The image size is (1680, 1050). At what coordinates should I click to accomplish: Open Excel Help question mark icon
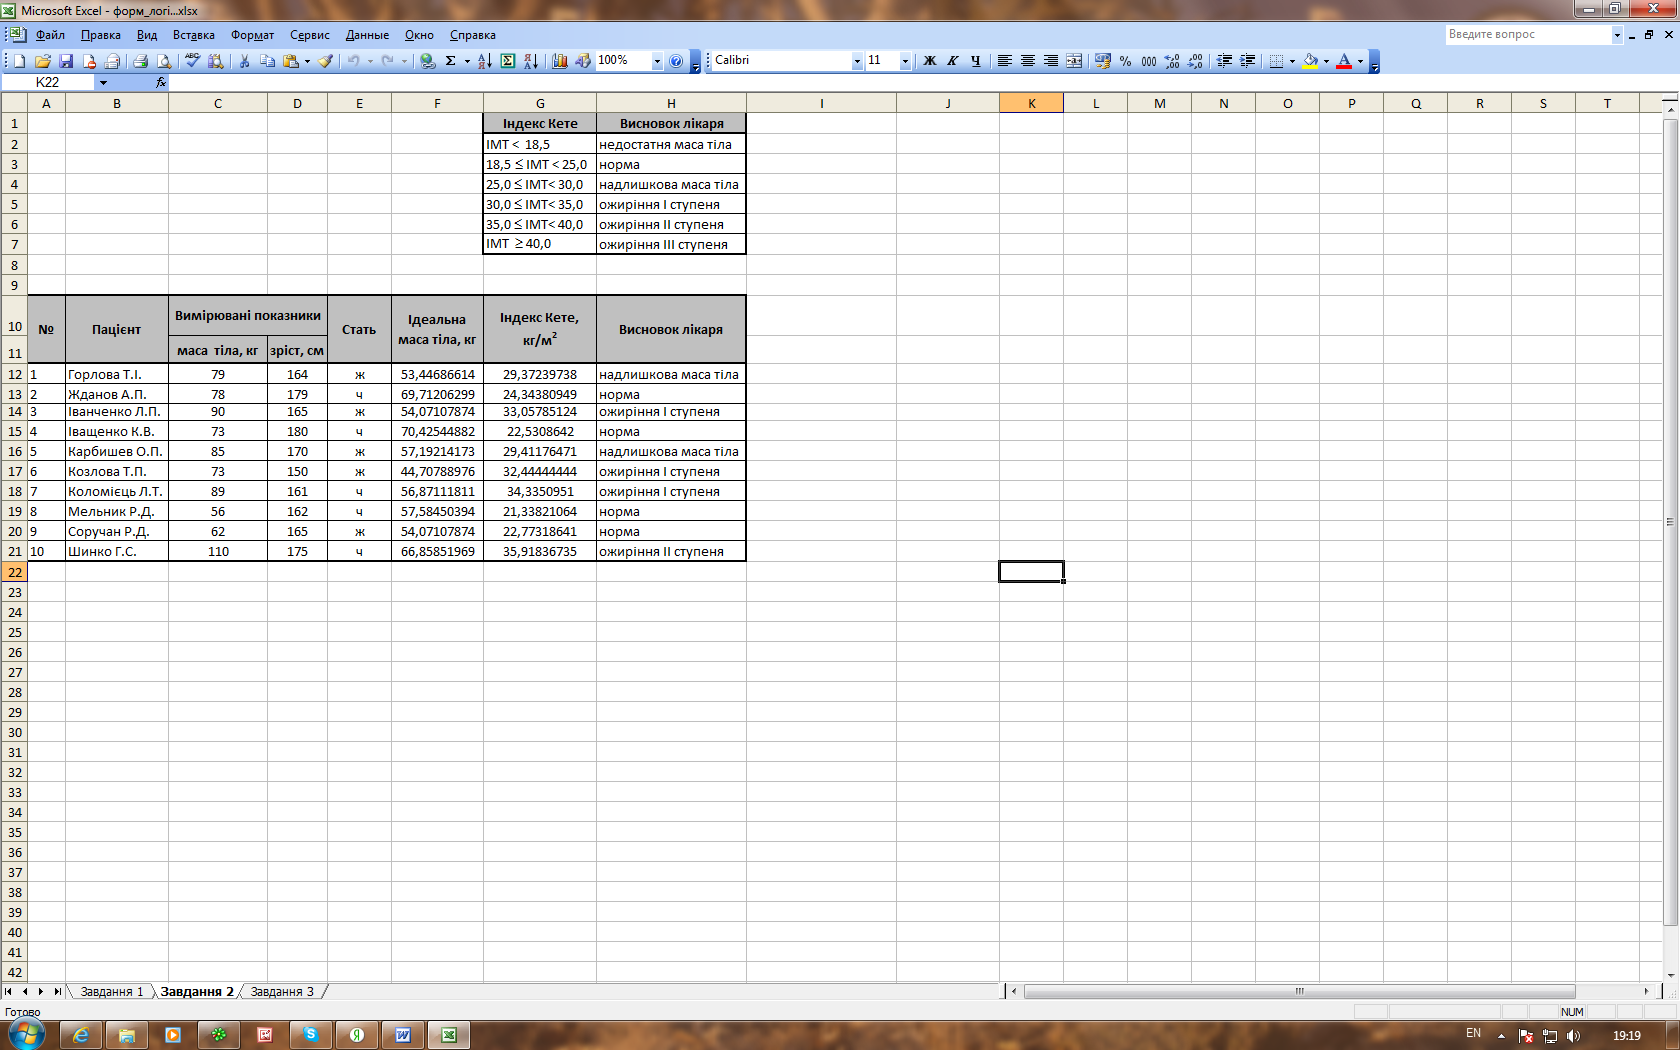pyautogui.click(x=676, y=61)
